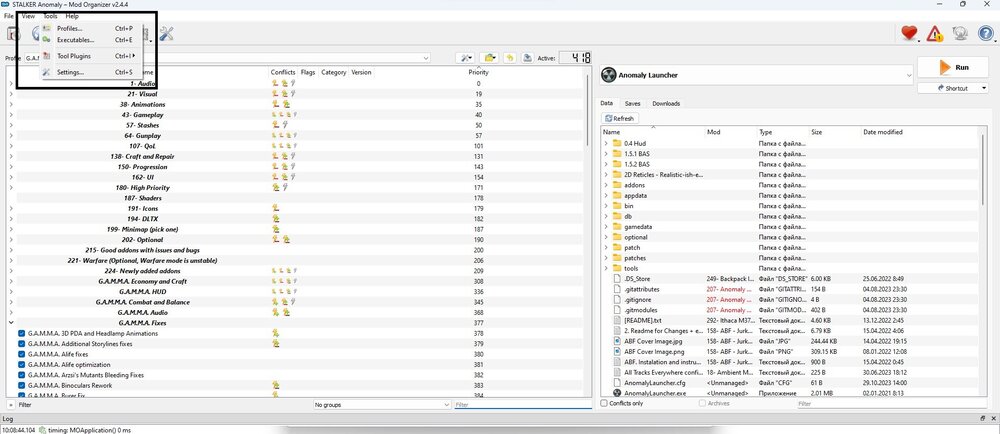Viewport: 1000px width, 434px height.
Task: Collapse the G.A.M.M.A. Fixes separator
Action: (x=11, y=323)
